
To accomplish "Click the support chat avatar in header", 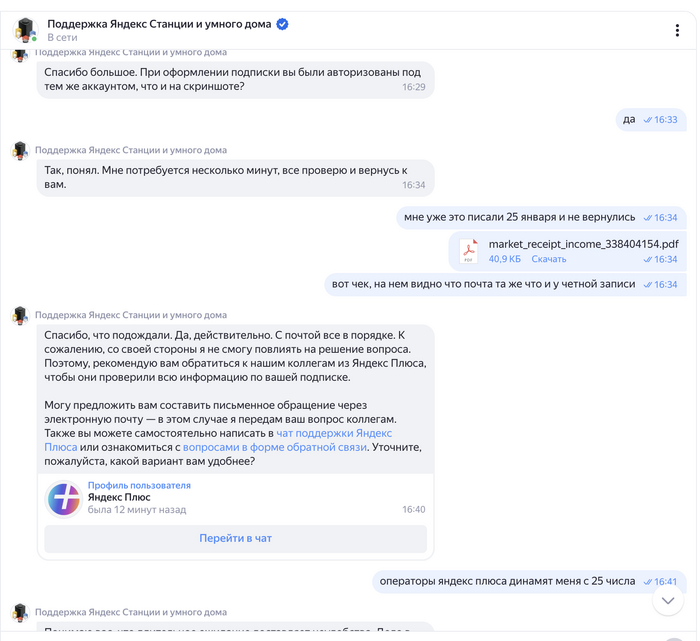I will coord(25,31).
